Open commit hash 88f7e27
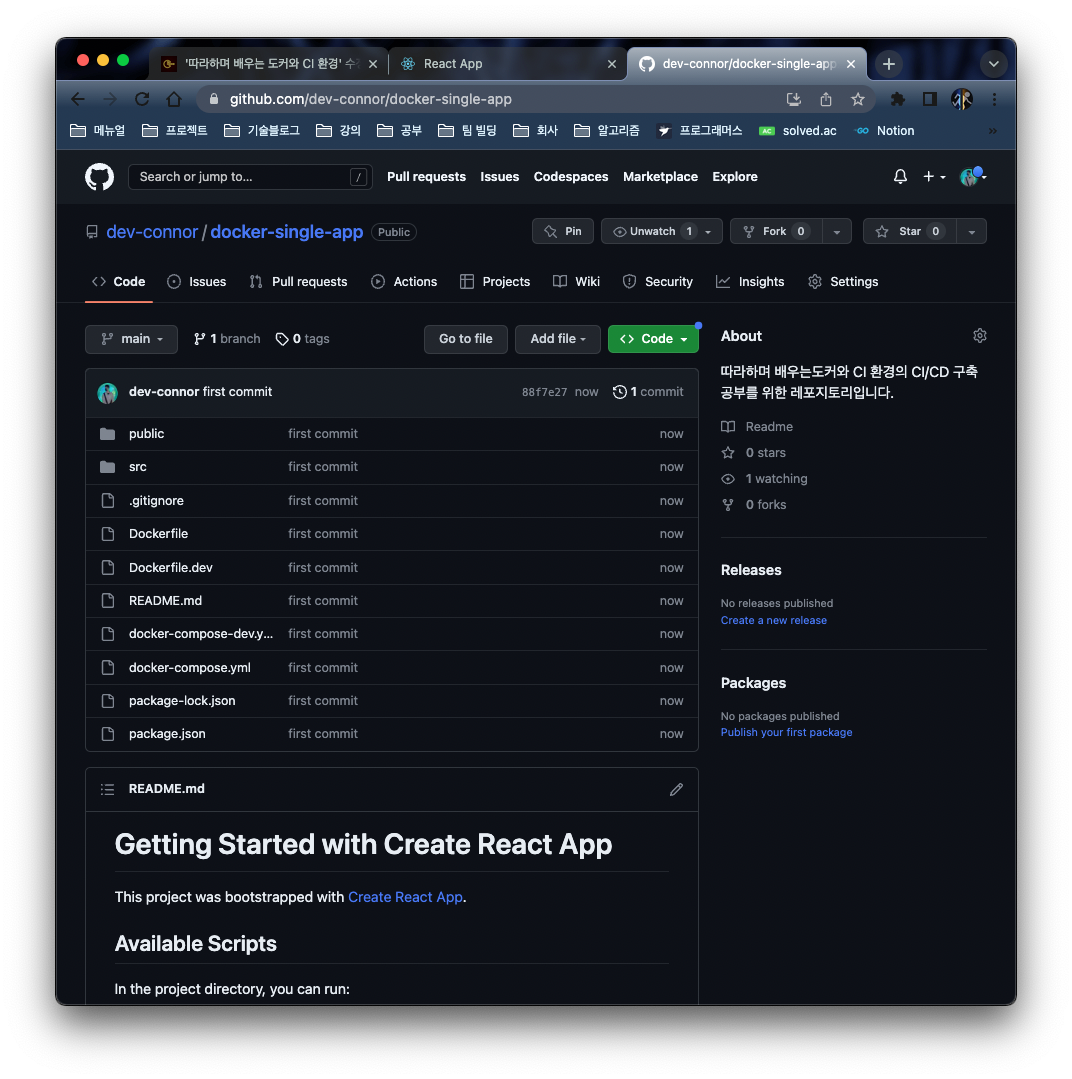This screenshot has height=1079, width=1072. click(x=544, y=392)
